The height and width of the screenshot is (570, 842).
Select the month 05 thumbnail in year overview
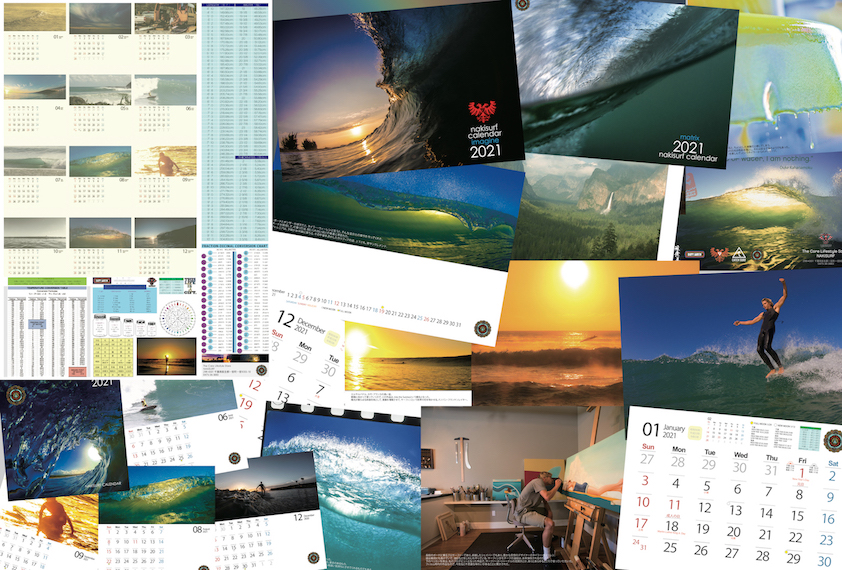point(100,90)
